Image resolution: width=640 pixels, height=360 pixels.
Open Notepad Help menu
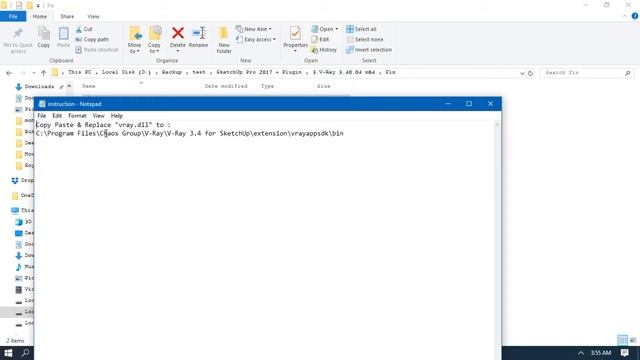click(117, 116)
